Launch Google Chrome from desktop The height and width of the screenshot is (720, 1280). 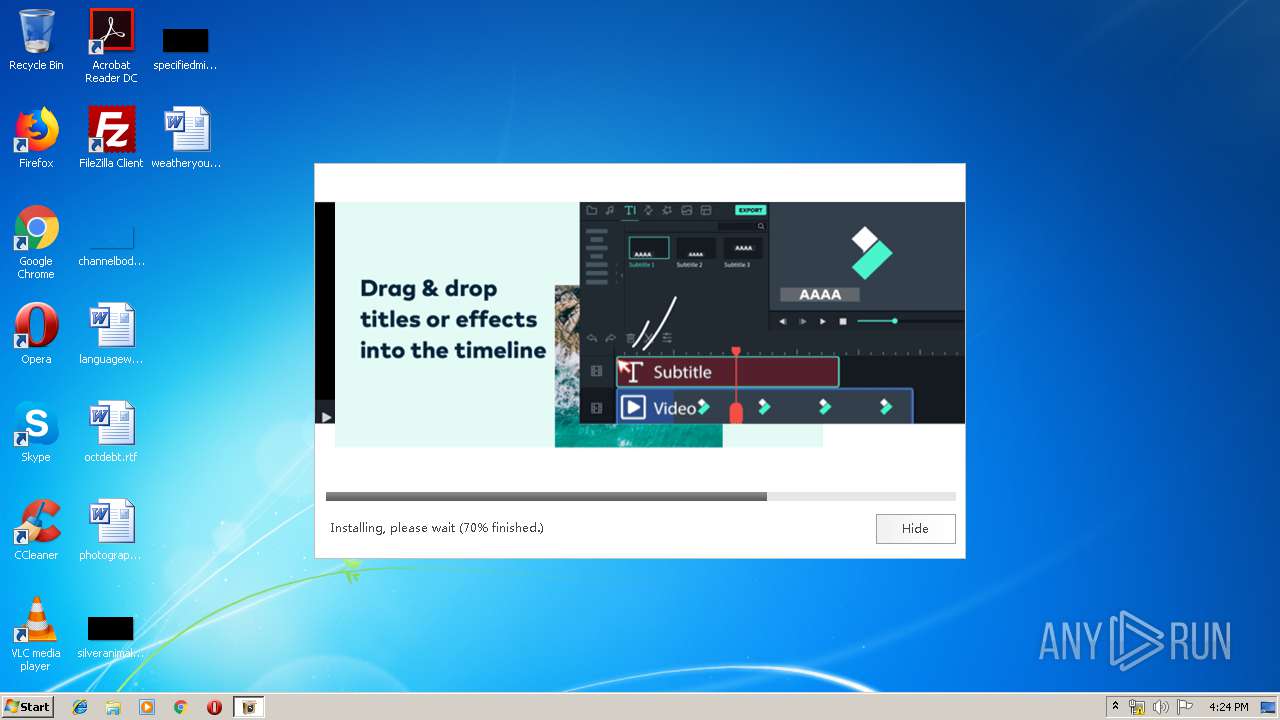pyautogui.click(x=36, y=242)
